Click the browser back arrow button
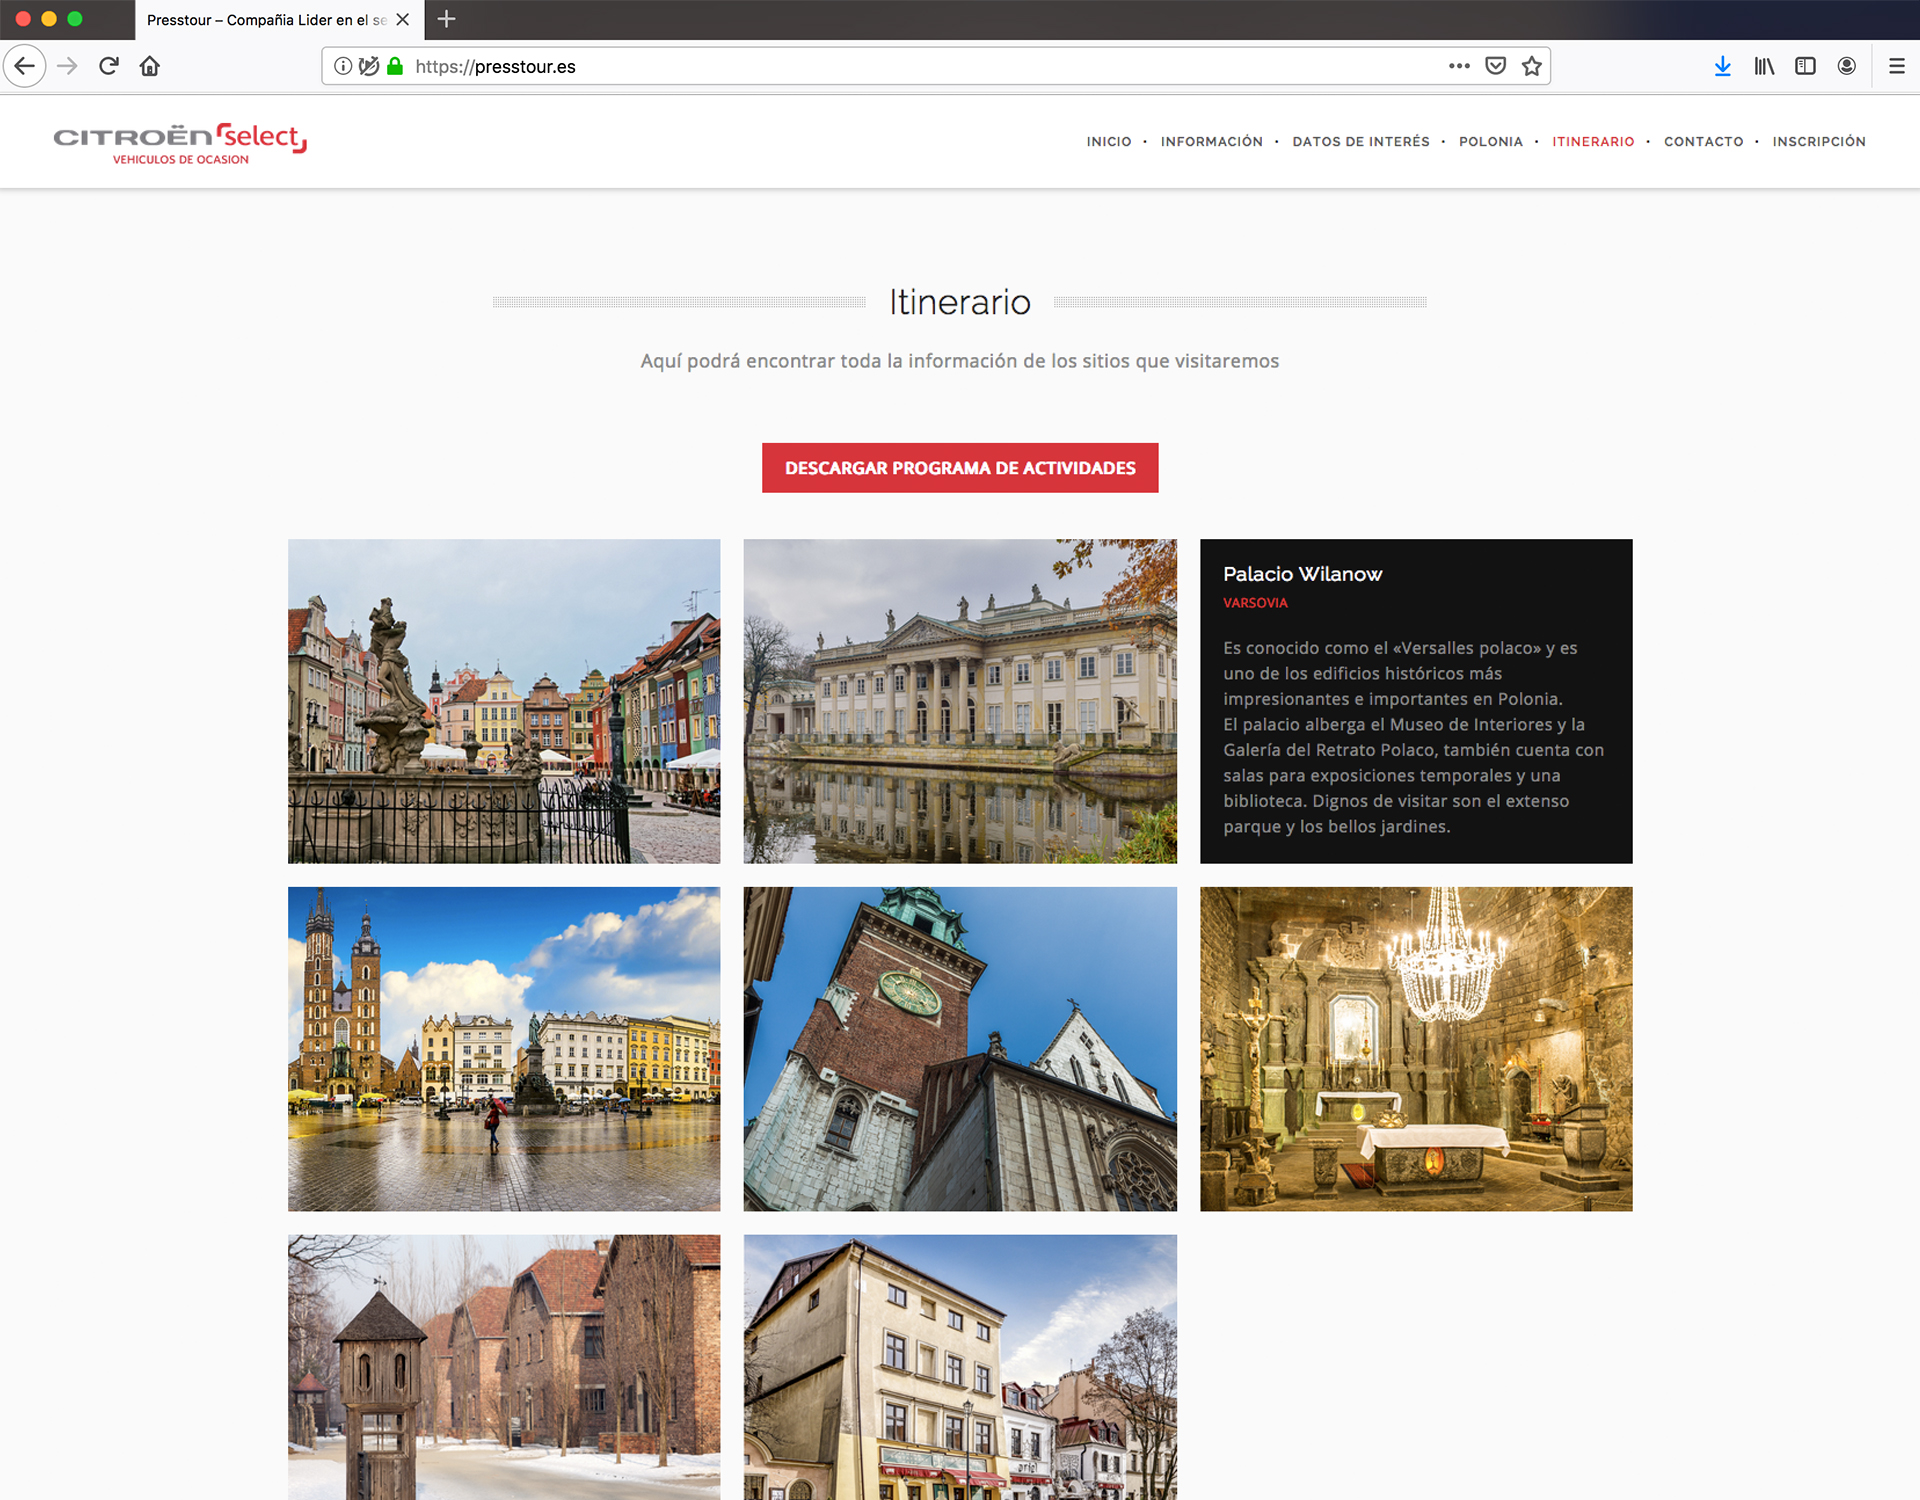Image resolution: width=1920 pixels, height=1500 pixels. tap(25, 66)
